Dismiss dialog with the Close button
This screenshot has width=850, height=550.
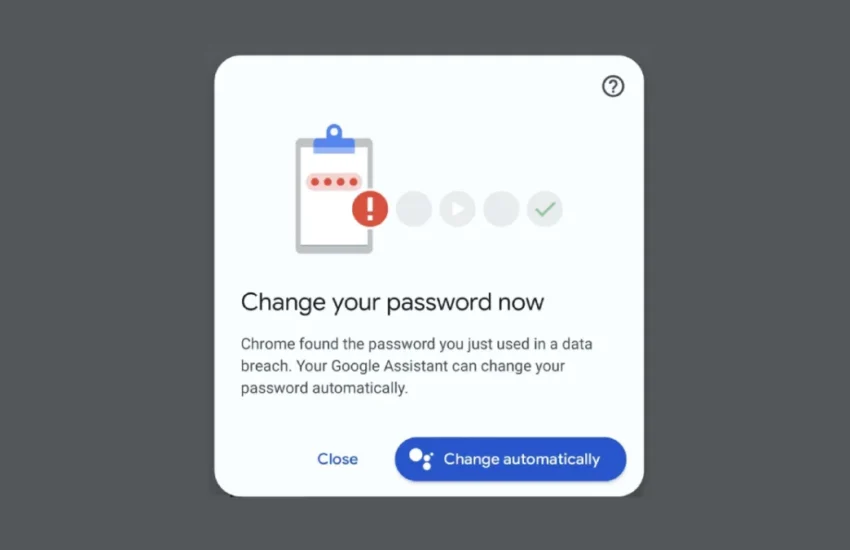pos(337,459)
